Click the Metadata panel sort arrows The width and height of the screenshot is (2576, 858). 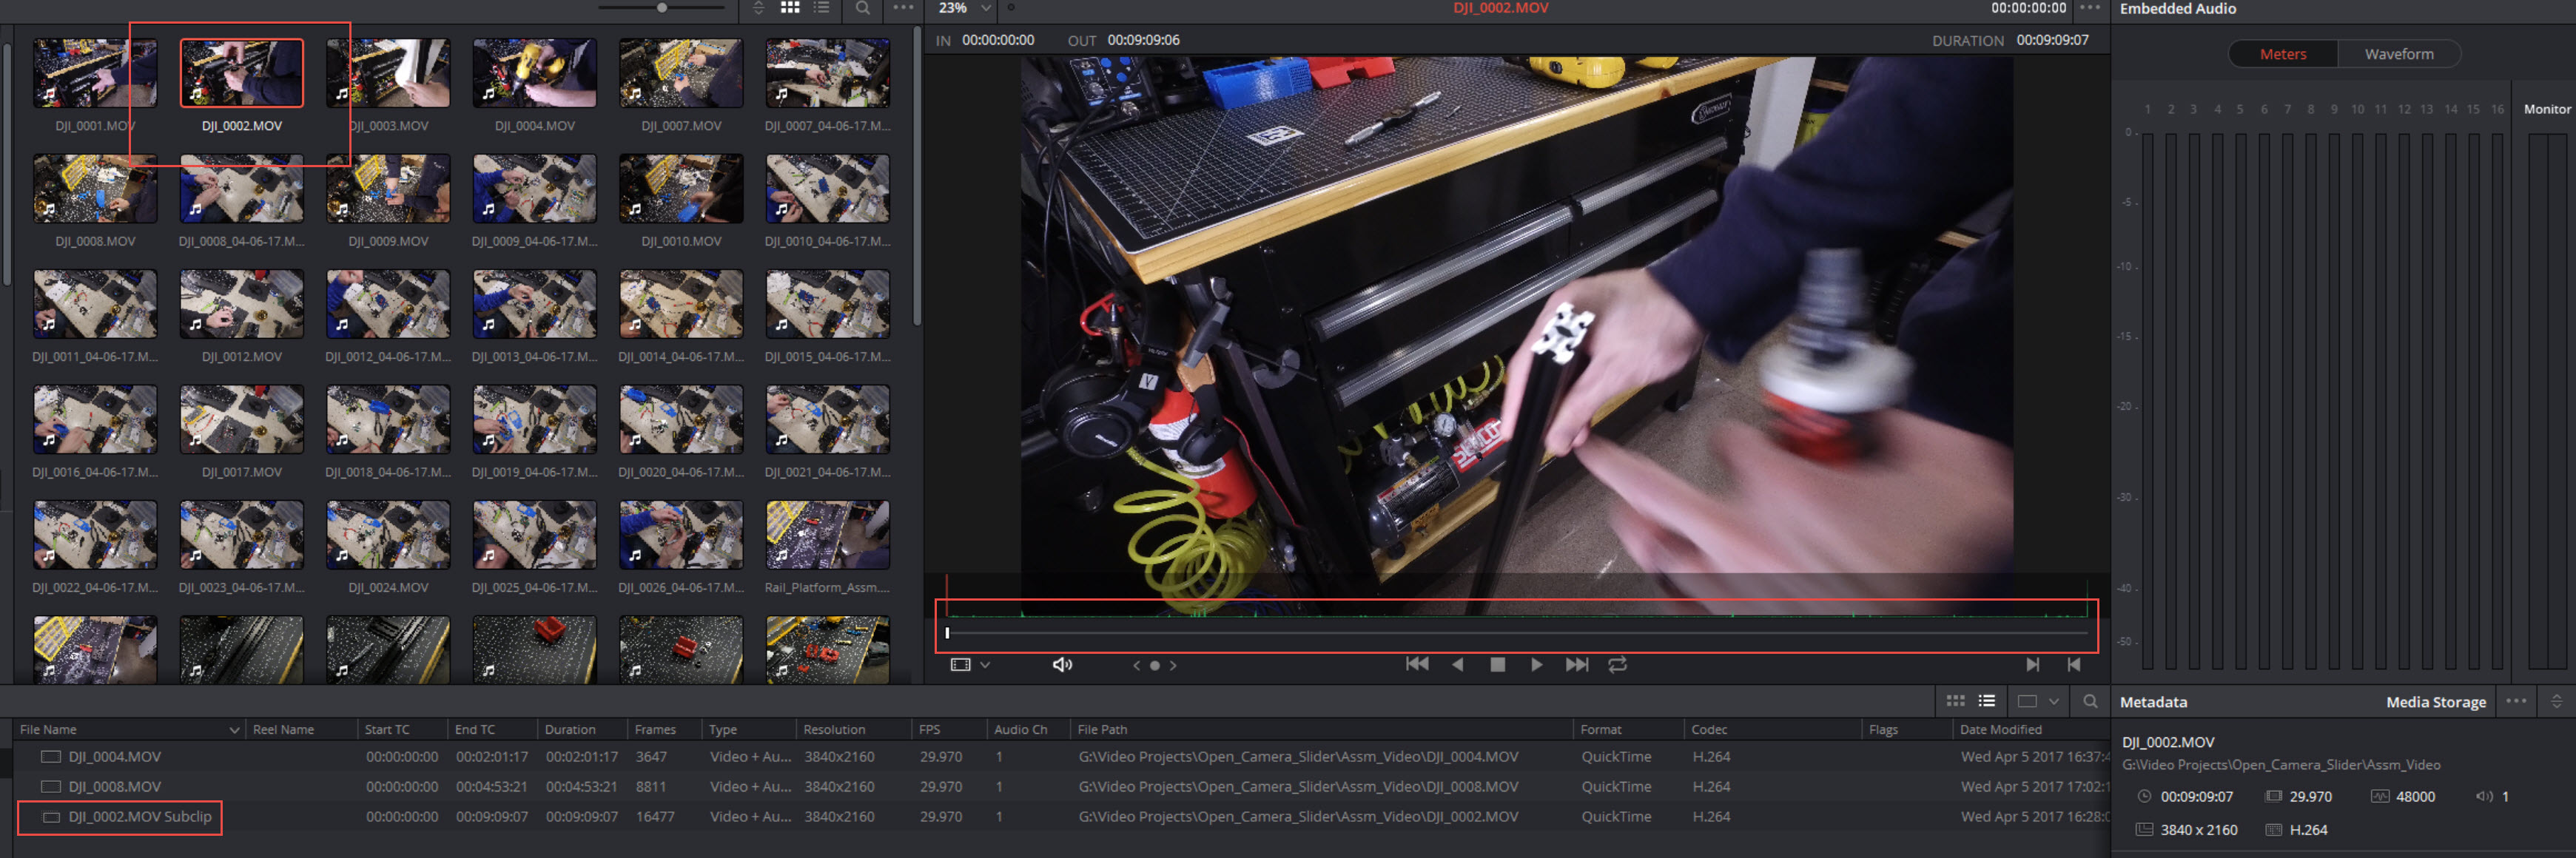click(2556, 702)
